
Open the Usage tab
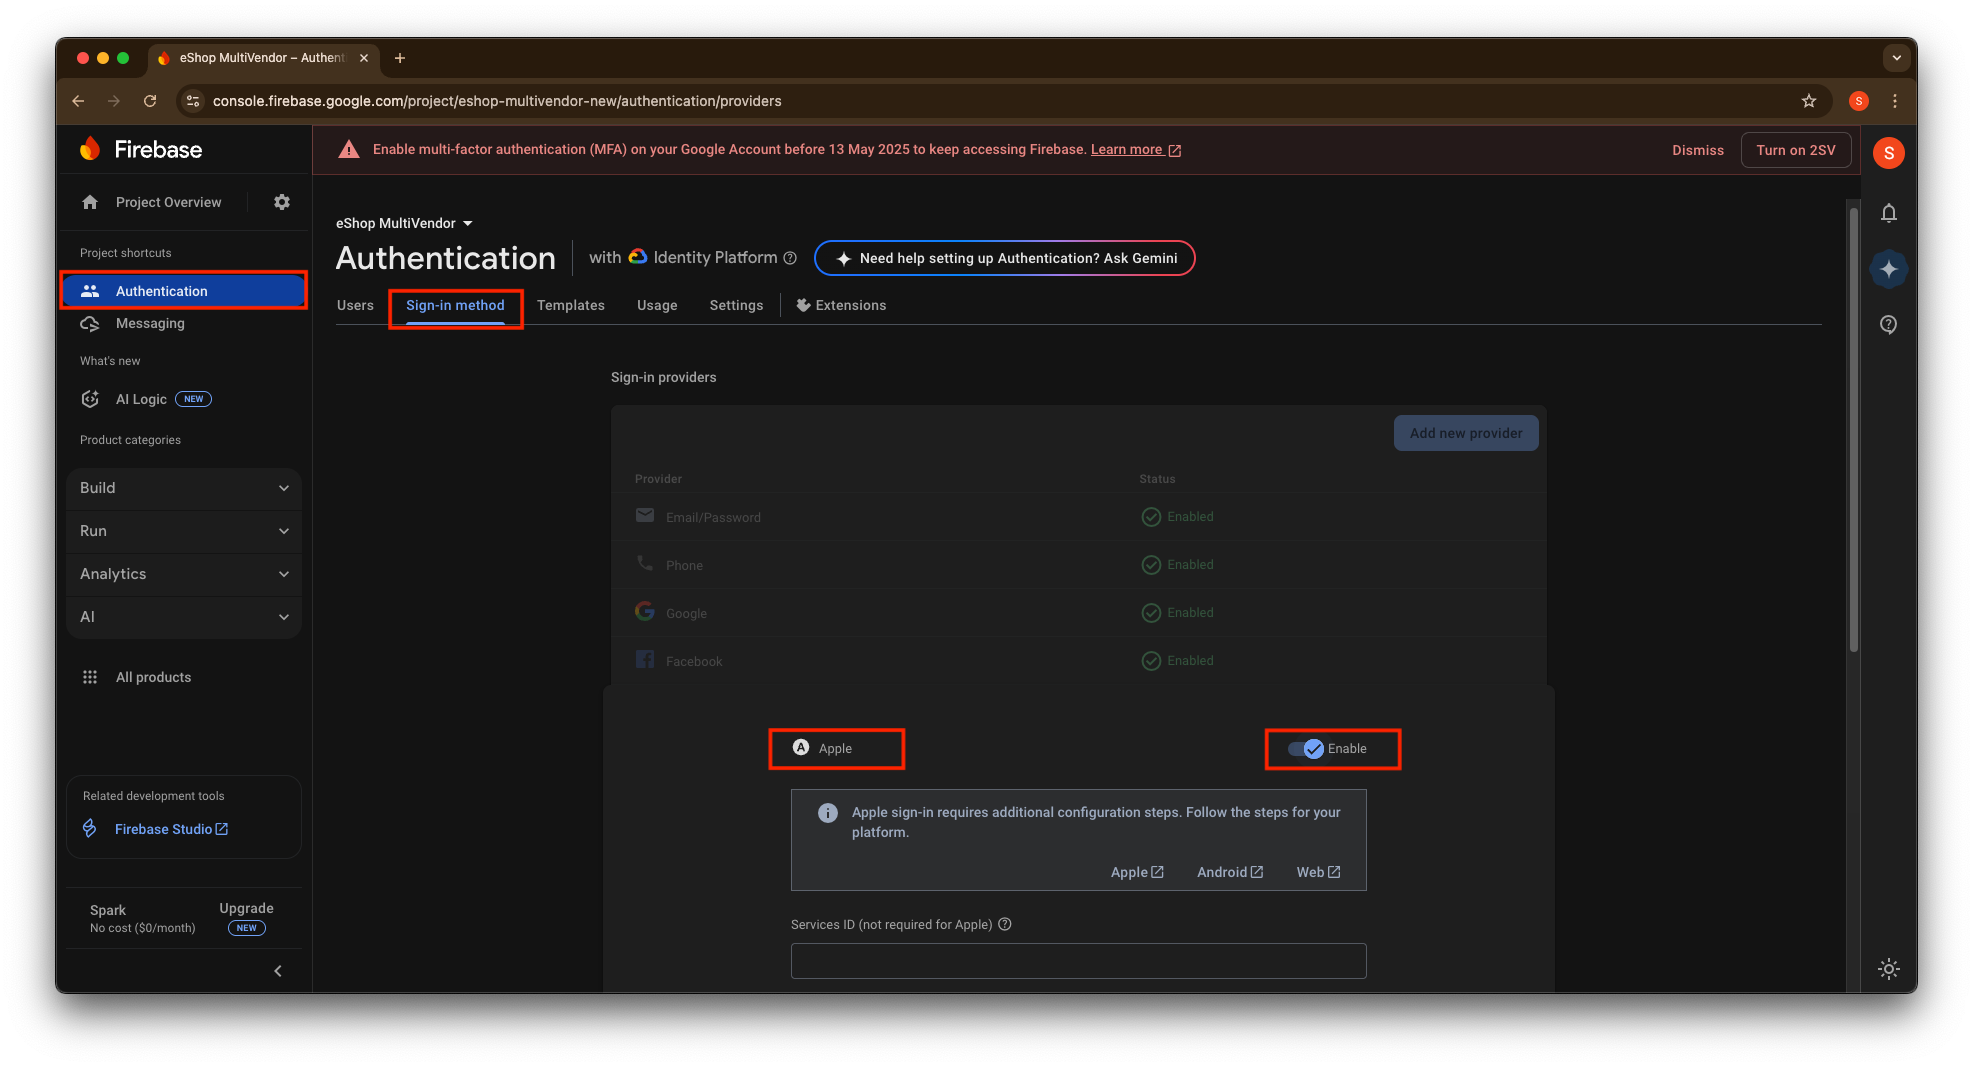tap(657, 305)
